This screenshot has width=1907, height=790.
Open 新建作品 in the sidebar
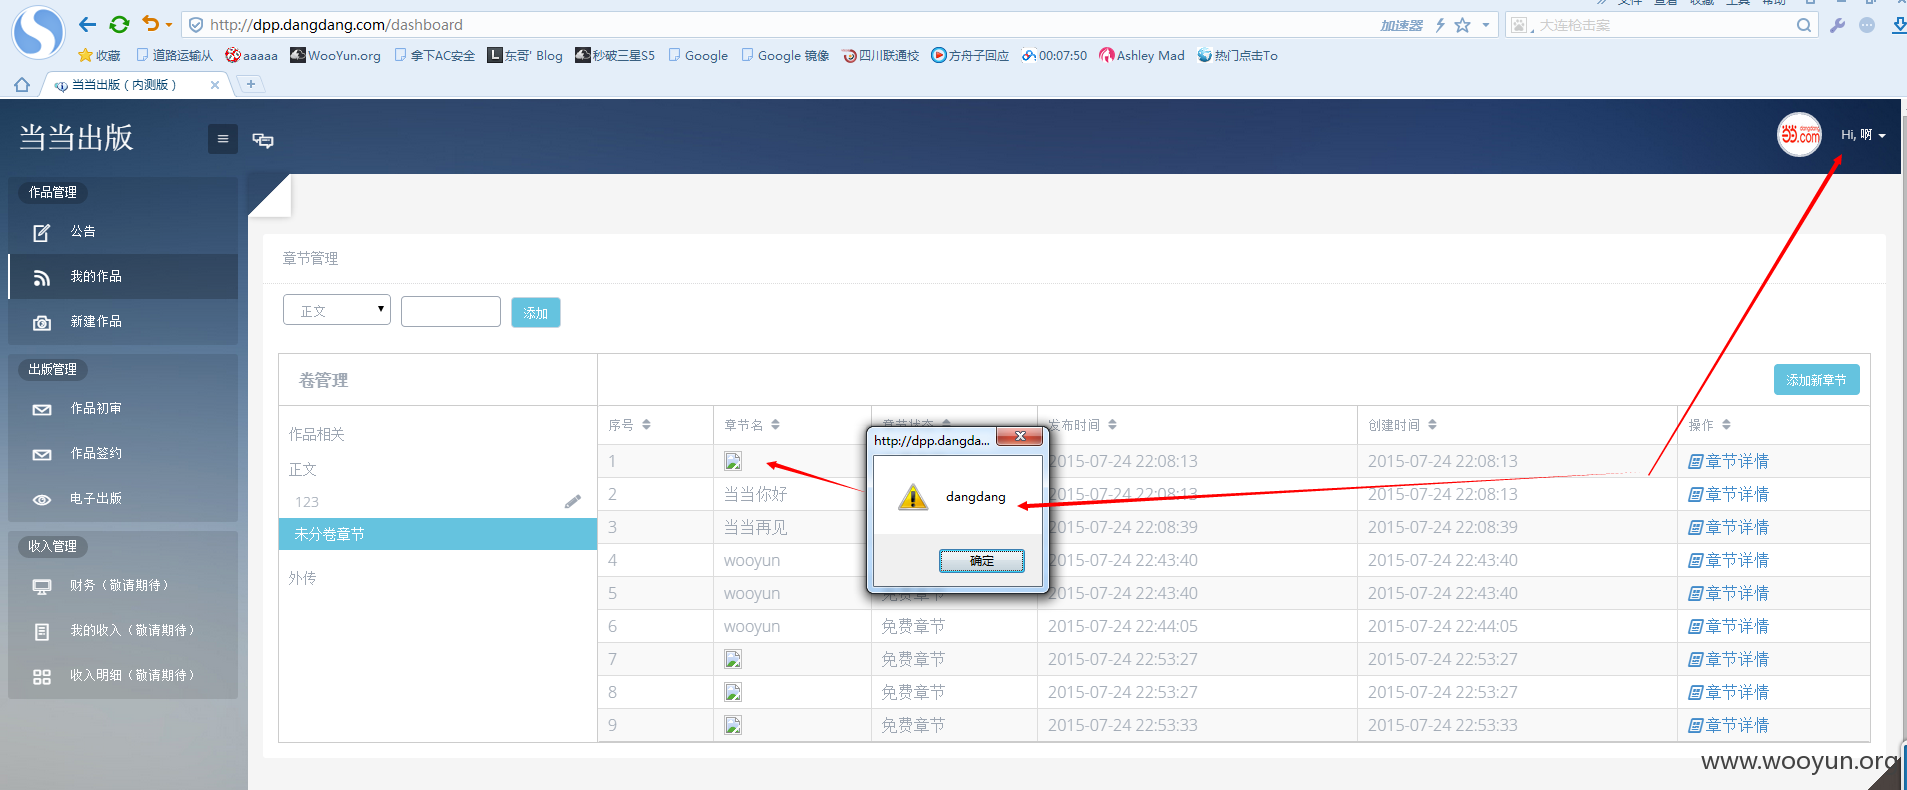pyautogui.click(x=123, y=321)
